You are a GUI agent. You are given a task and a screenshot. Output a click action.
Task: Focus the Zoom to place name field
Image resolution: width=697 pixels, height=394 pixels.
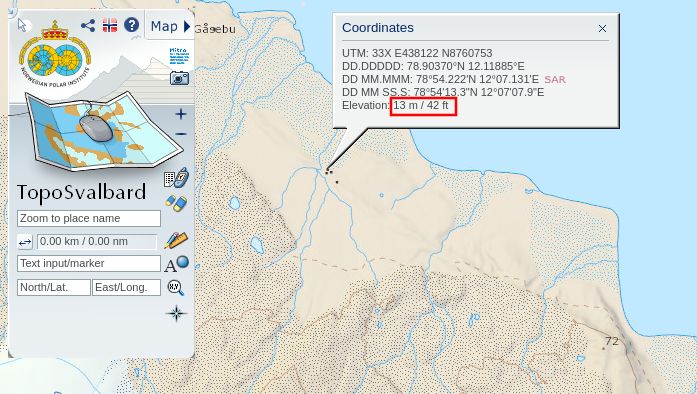(89, 218)
